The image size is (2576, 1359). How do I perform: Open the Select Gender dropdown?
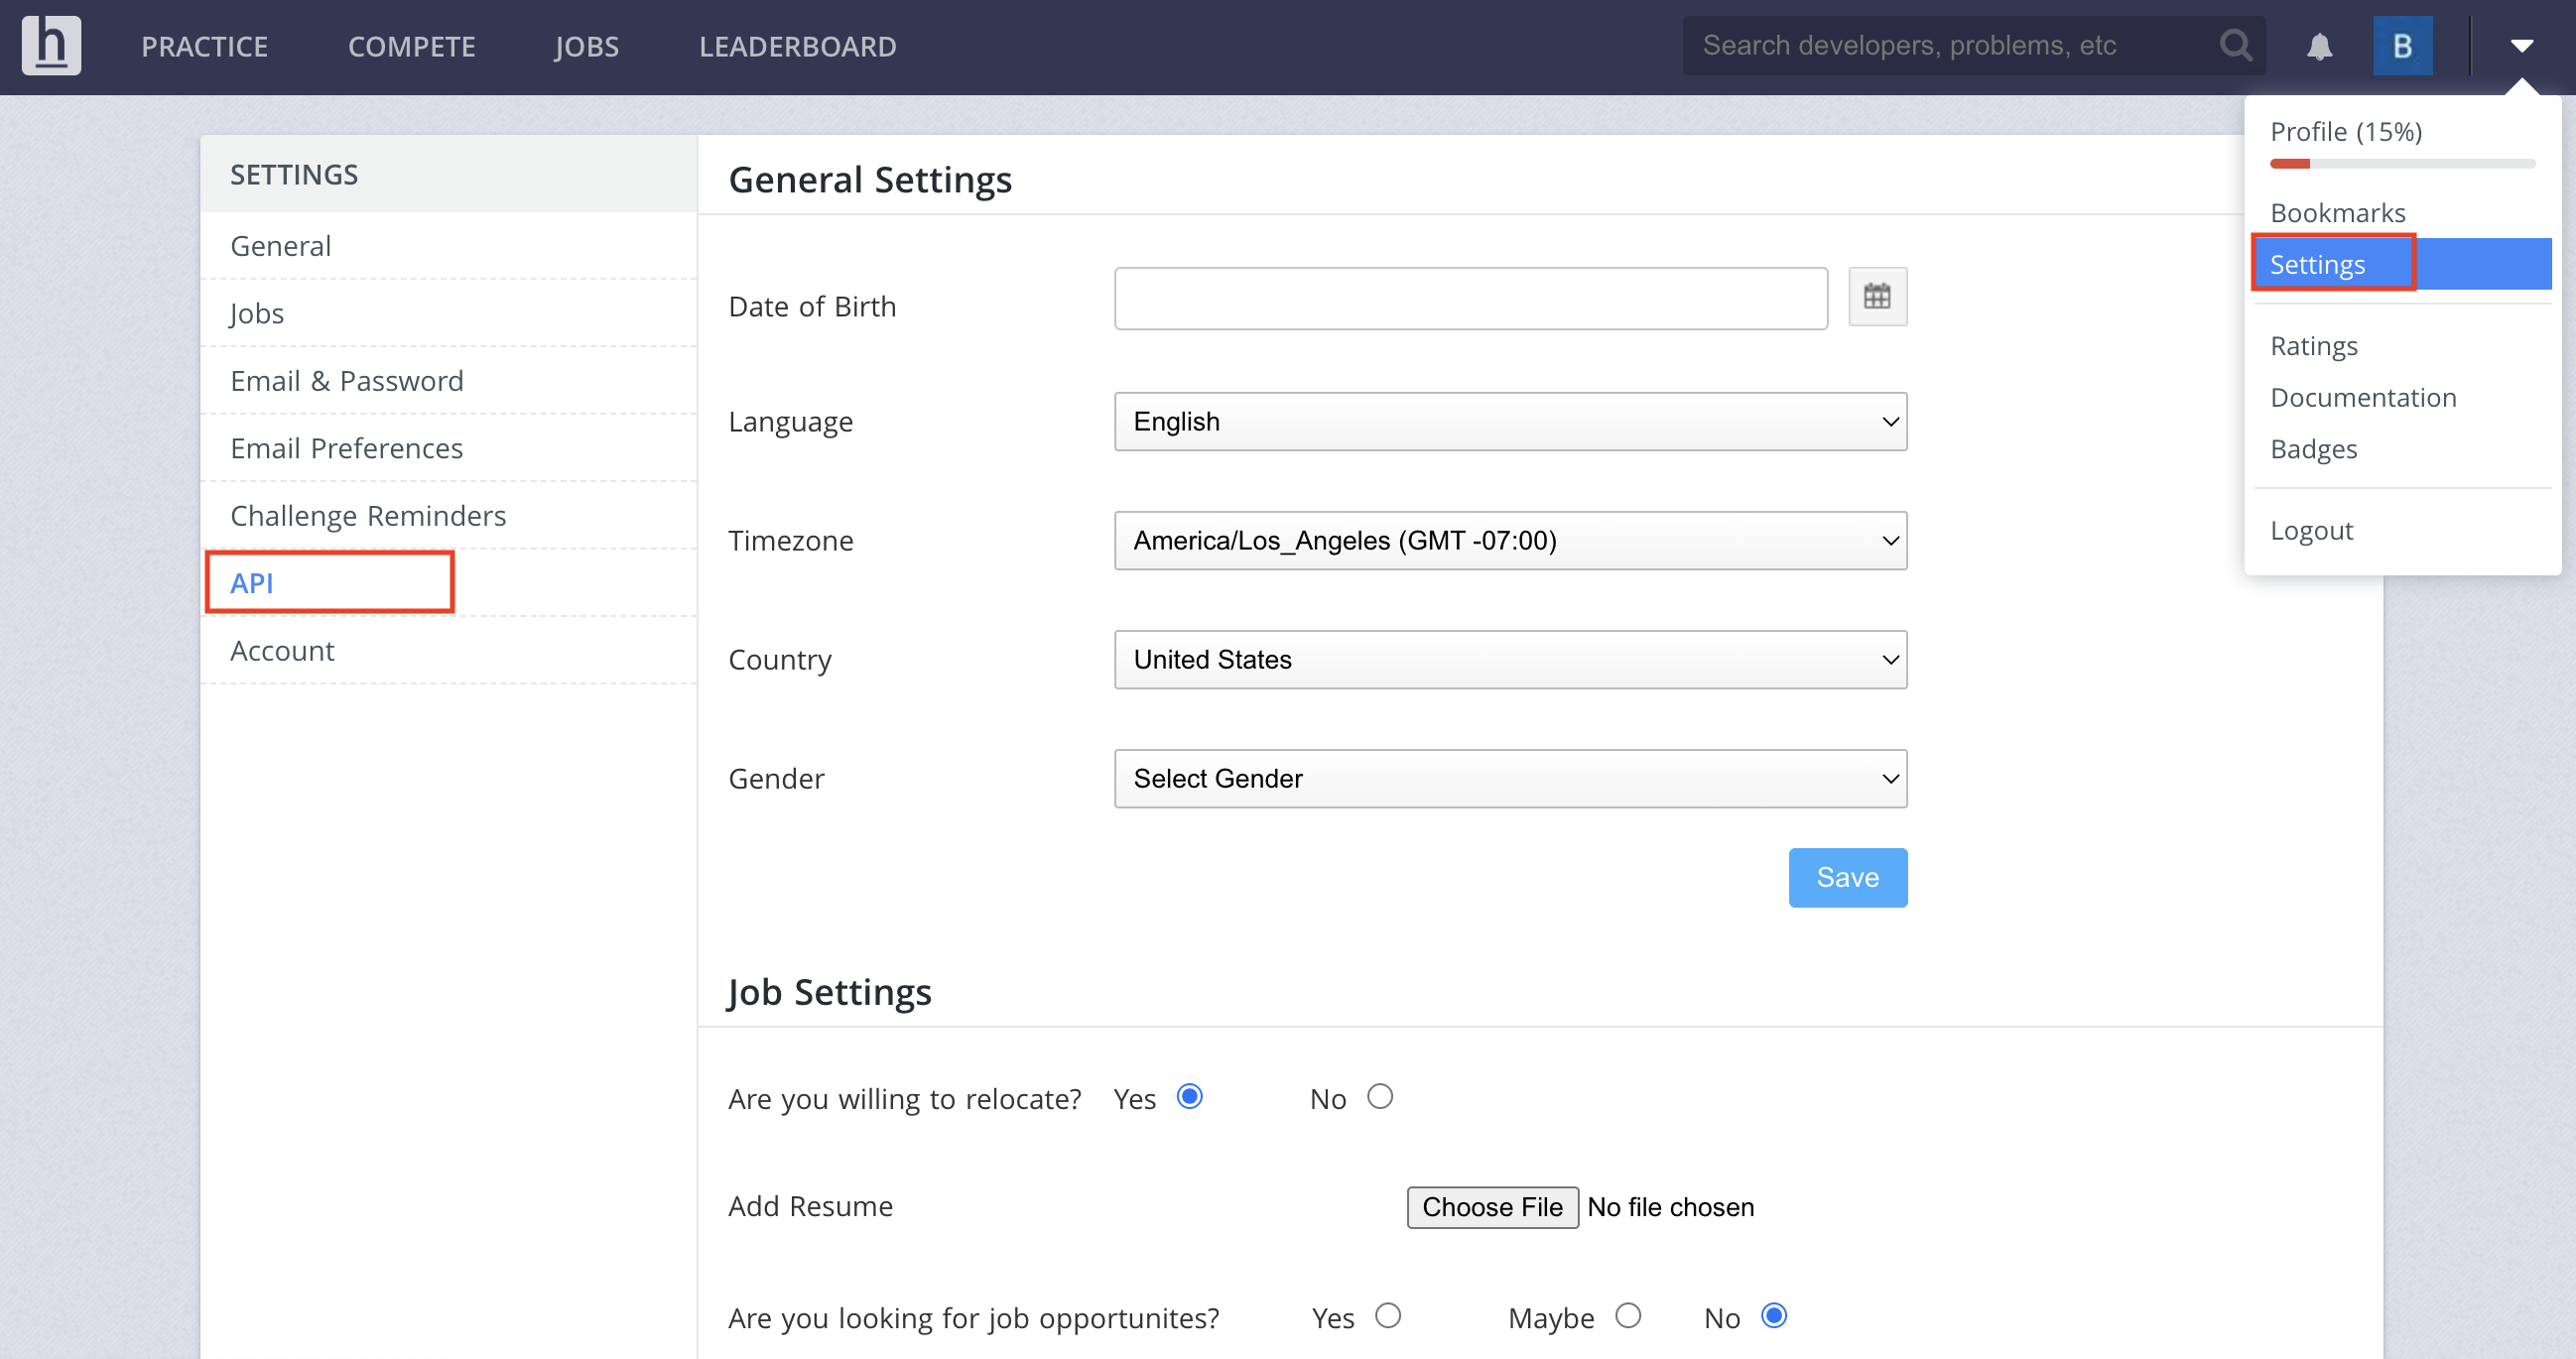(1509, 779)
